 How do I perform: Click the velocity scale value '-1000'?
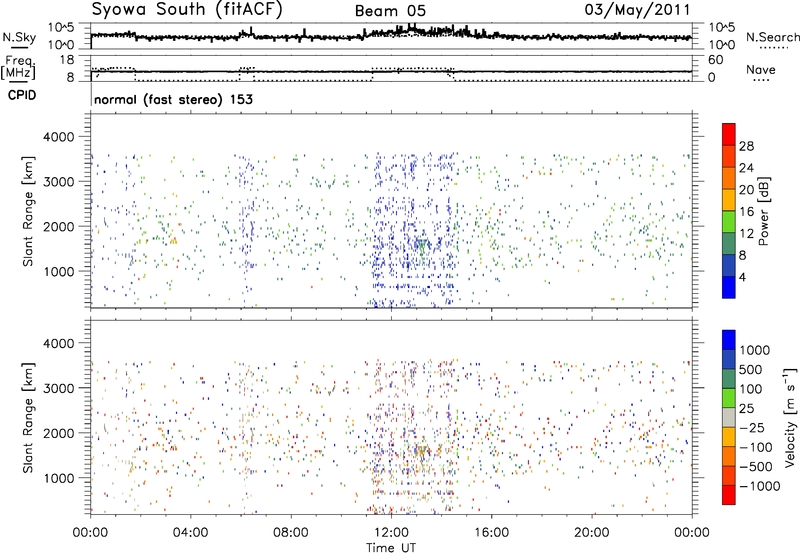pyautogui.click(x=760, y=486)
